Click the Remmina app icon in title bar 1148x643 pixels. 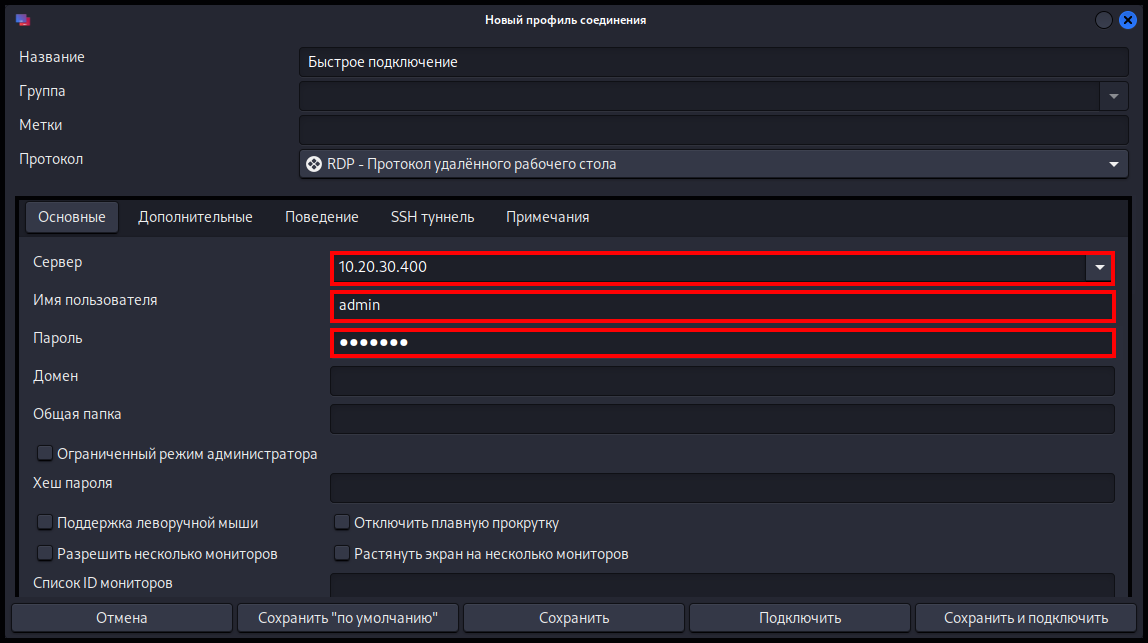pyautogui.click(x=23, y=20)
